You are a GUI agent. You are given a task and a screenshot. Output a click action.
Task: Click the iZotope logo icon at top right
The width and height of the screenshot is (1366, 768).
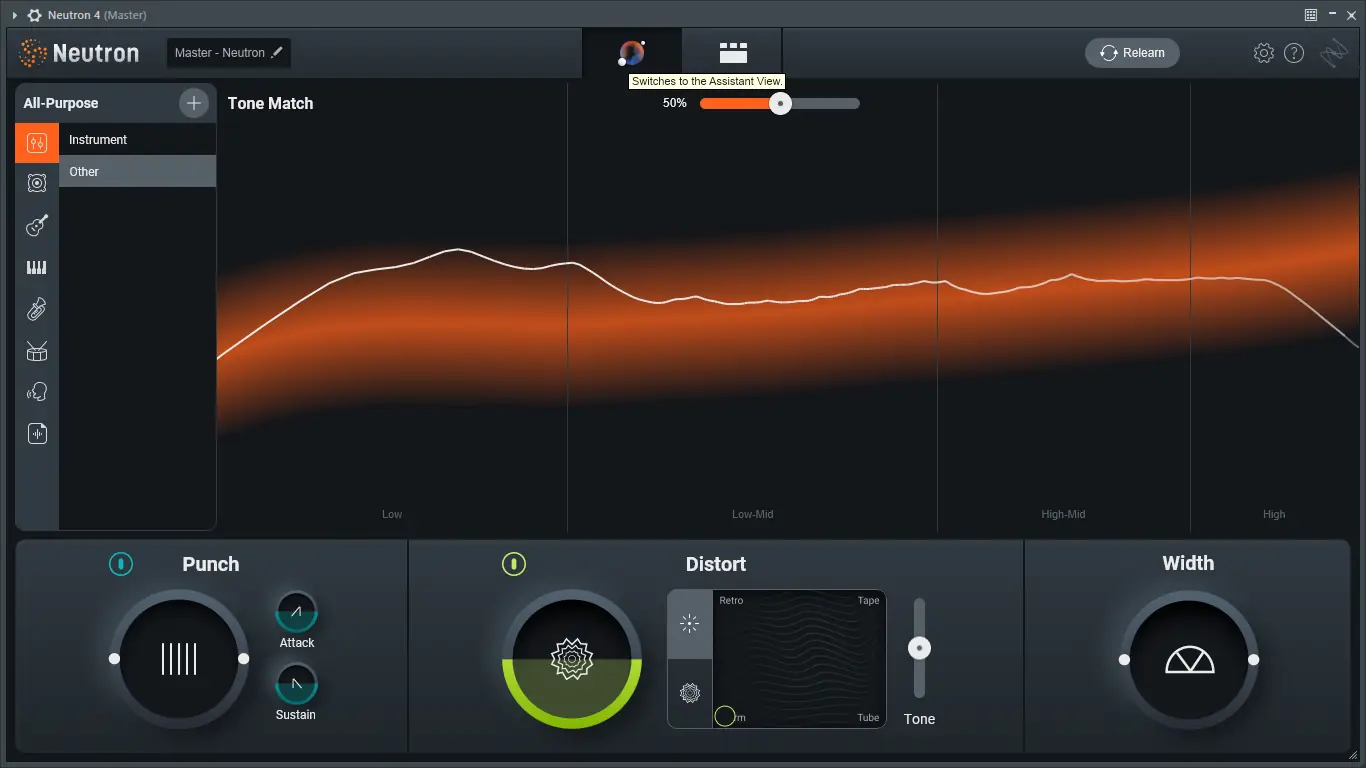[x=1334, y=53]
